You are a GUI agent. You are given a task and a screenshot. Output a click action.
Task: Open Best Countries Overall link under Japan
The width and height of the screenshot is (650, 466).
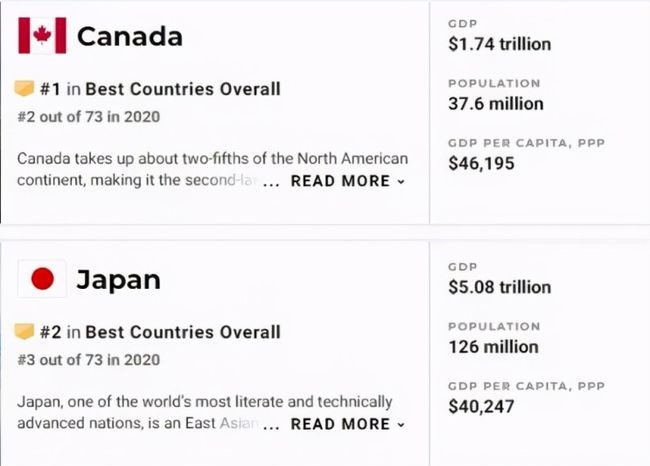click(x=183, y=332)
